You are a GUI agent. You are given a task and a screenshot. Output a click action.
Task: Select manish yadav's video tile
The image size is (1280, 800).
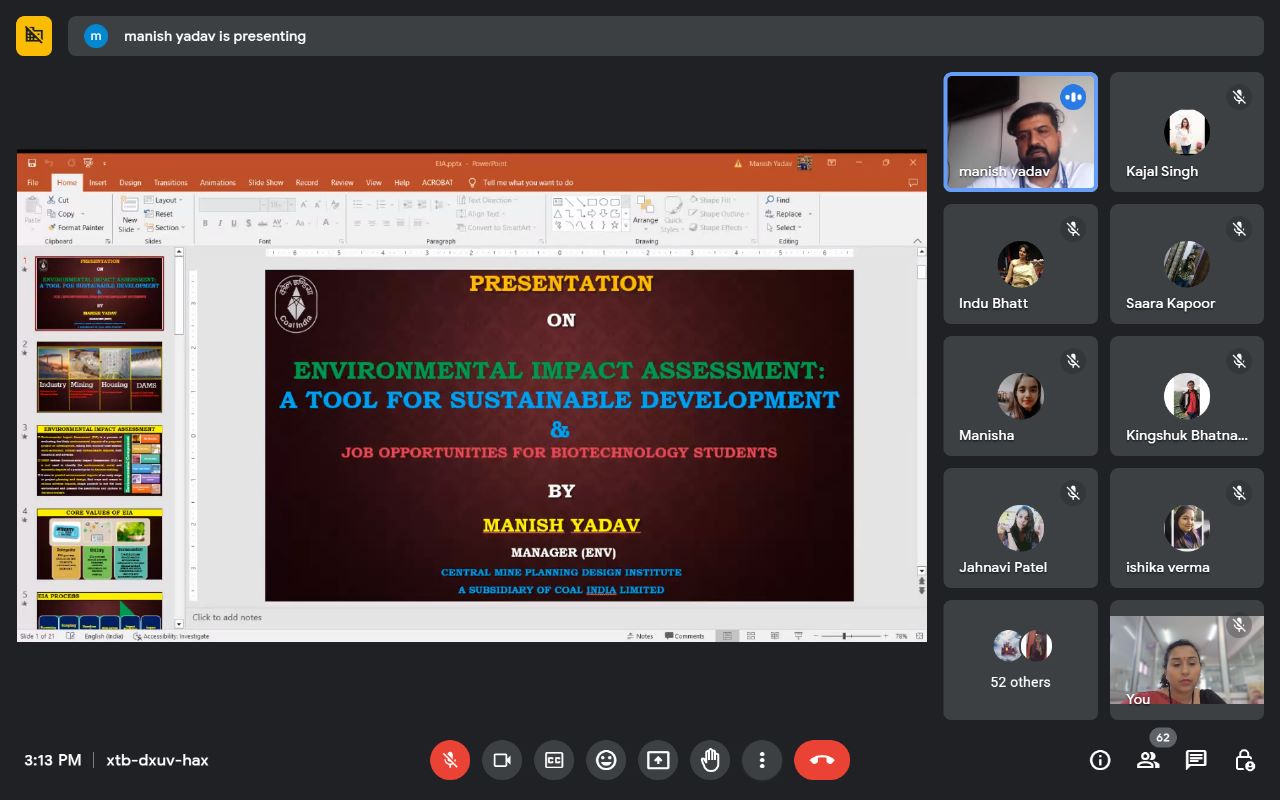coord(1020,131)
